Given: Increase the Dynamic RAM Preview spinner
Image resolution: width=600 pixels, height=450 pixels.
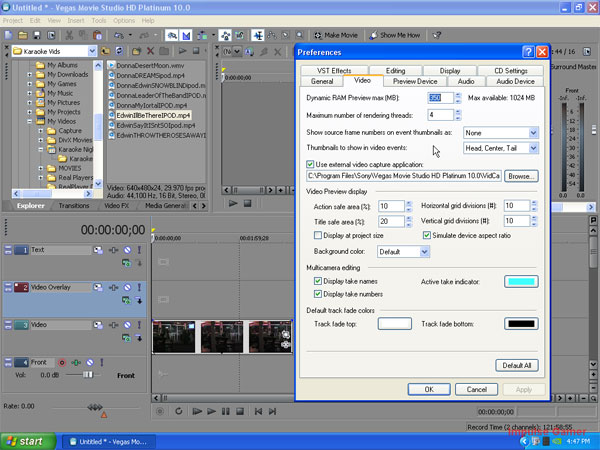Looking at the screenshot, I should pos(458,95).
